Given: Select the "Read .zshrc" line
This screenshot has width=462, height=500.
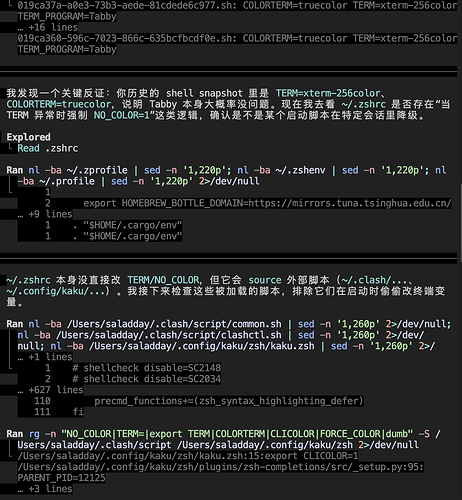Looking at the screenshot, I should [x=48, y=148].
